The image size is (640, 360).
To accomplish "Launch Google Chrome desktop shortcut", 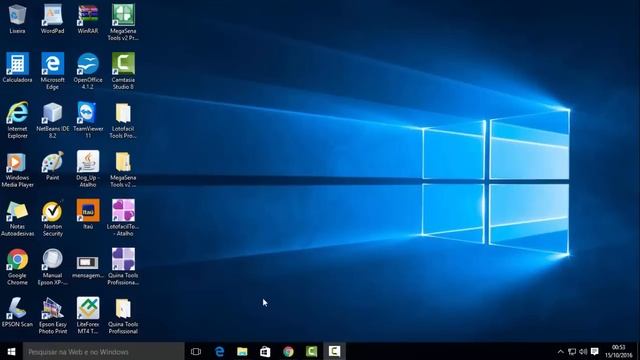I will click(x=17, y=259).
